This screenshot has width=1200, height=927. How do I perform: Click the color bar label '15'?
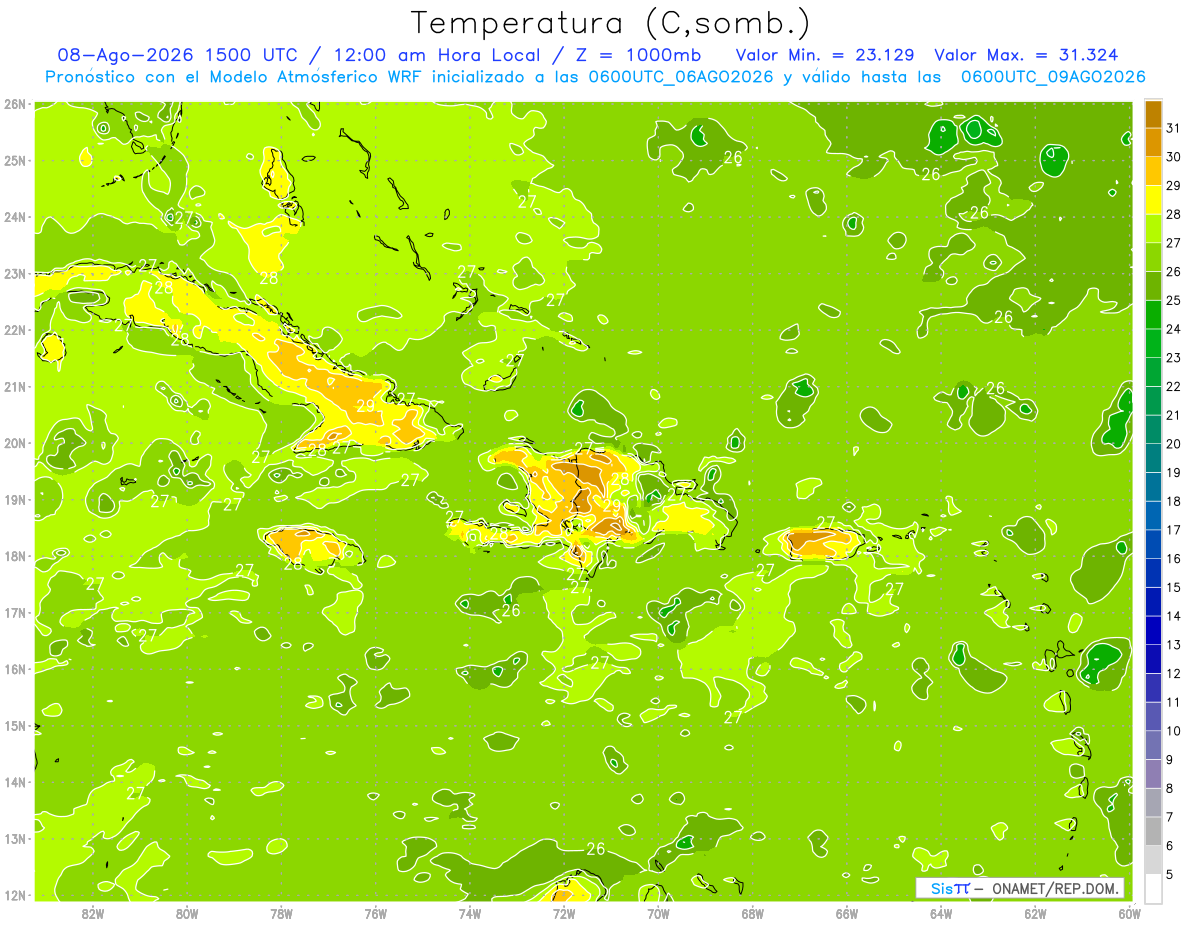[1174, 588]
